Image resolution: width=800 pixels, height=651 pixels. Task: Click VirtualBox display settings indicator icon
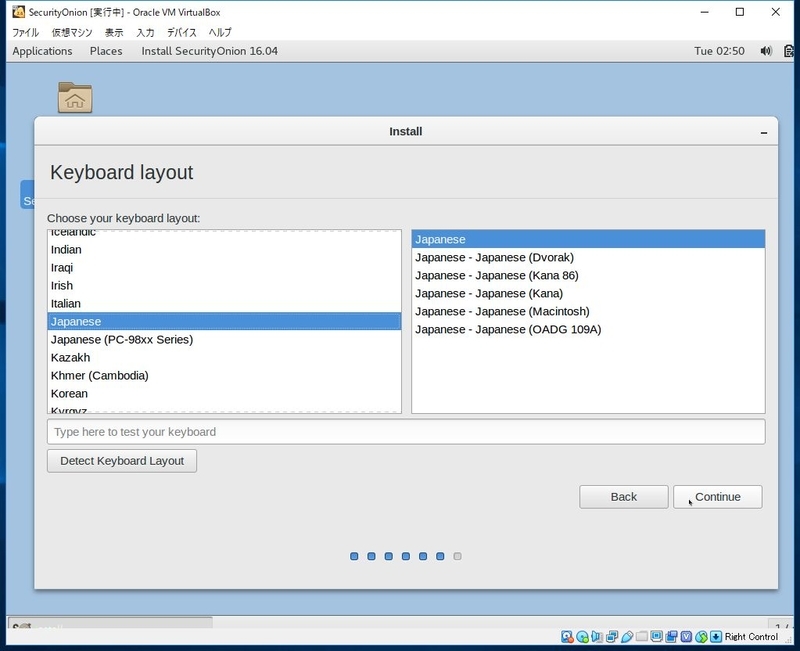coord(657,636)
